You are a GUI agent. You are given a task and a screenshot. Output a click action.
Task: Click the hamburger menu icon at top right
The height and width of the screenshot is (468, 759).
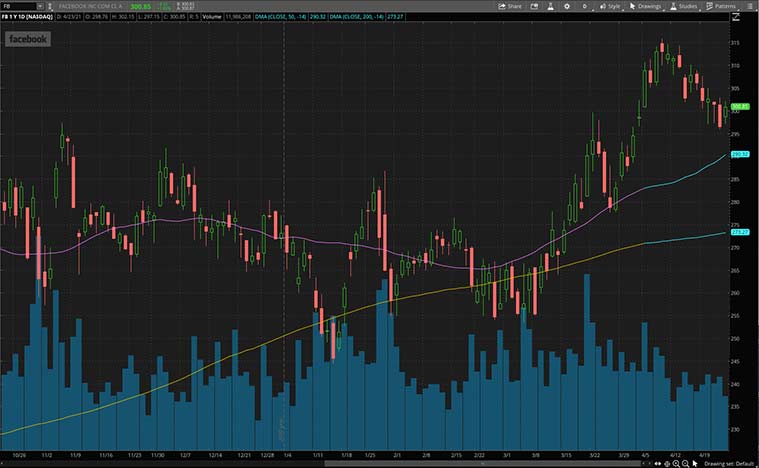(x=751, y=6)
